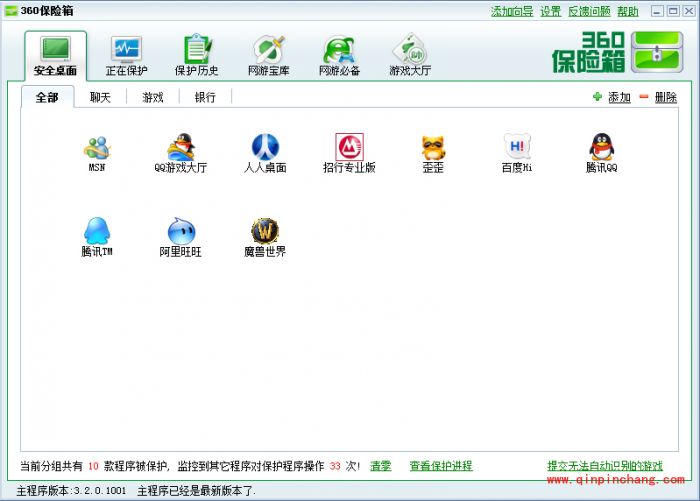This screenshot has height=501, width=700.
Task: Open the 游戏大厅 icon
Action: 410,49
